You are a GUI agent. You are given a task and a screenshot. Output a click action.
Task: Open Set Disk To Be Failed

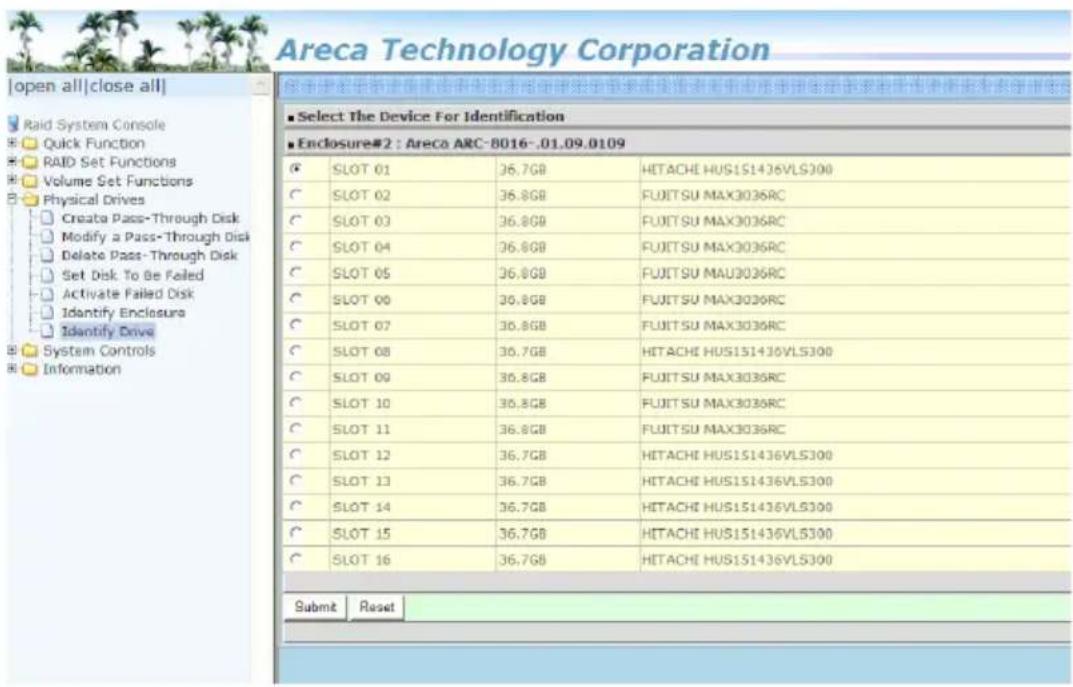(x=133, y=275)
